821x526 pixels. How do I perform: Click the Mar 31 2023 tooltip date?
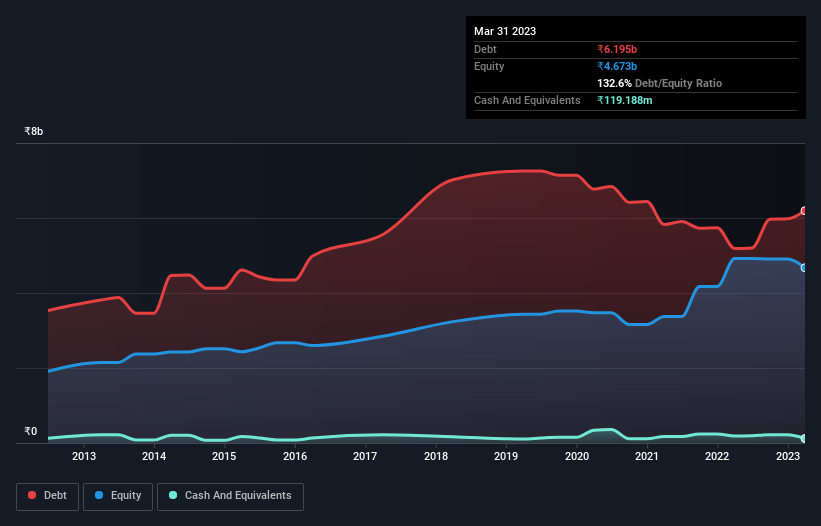point(505,31)
